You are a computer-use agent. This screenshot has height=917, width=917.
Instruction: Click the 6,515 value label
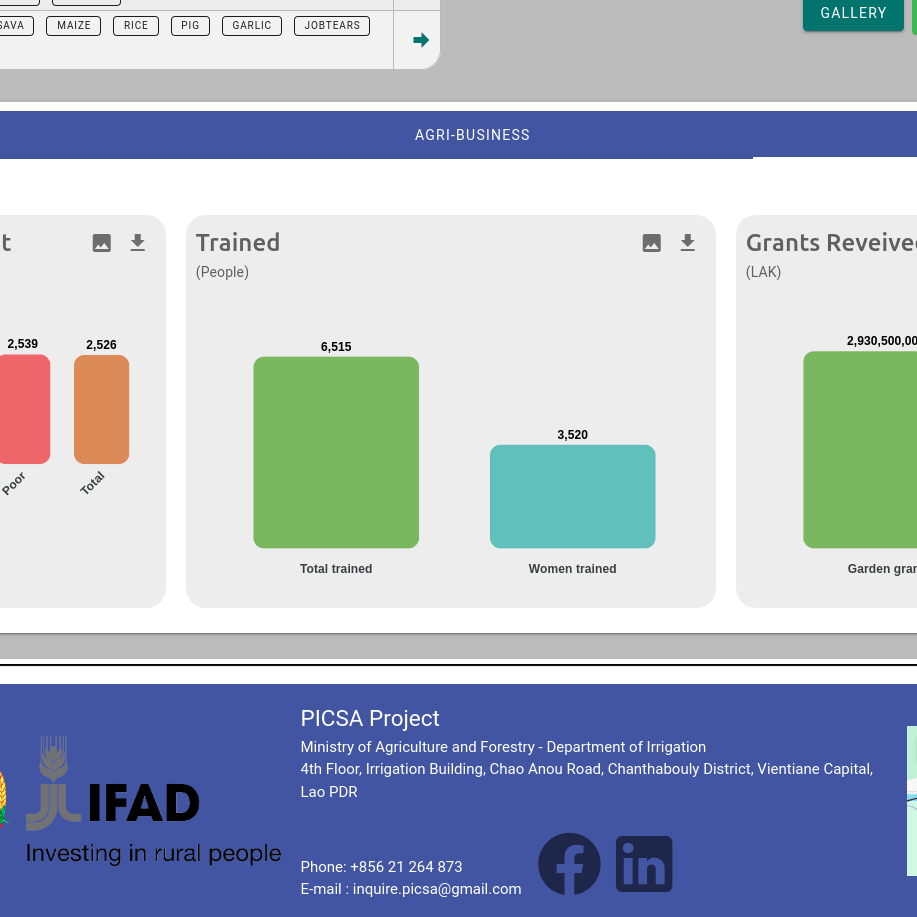point(336,347)
